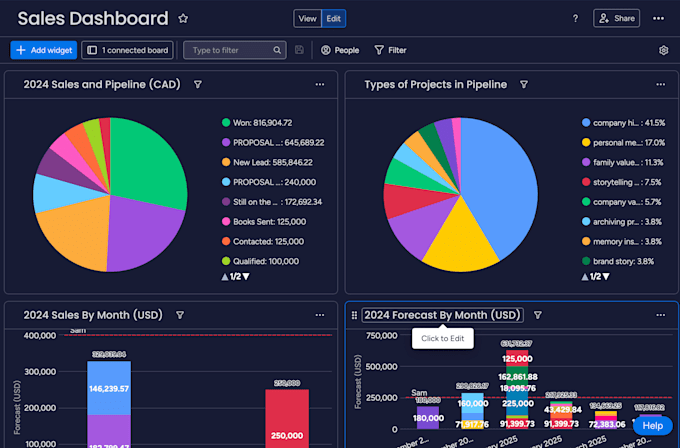Click the Types of Projects in Pipeline title

point(435,85)
